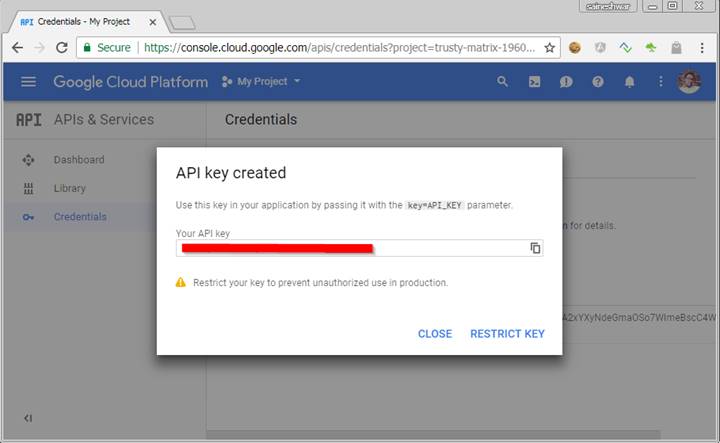Image resolution: width=720 pixels, height=443 pixels.
Task: Click the Dashboard sidebar icon
Action: tap(28, 160)
